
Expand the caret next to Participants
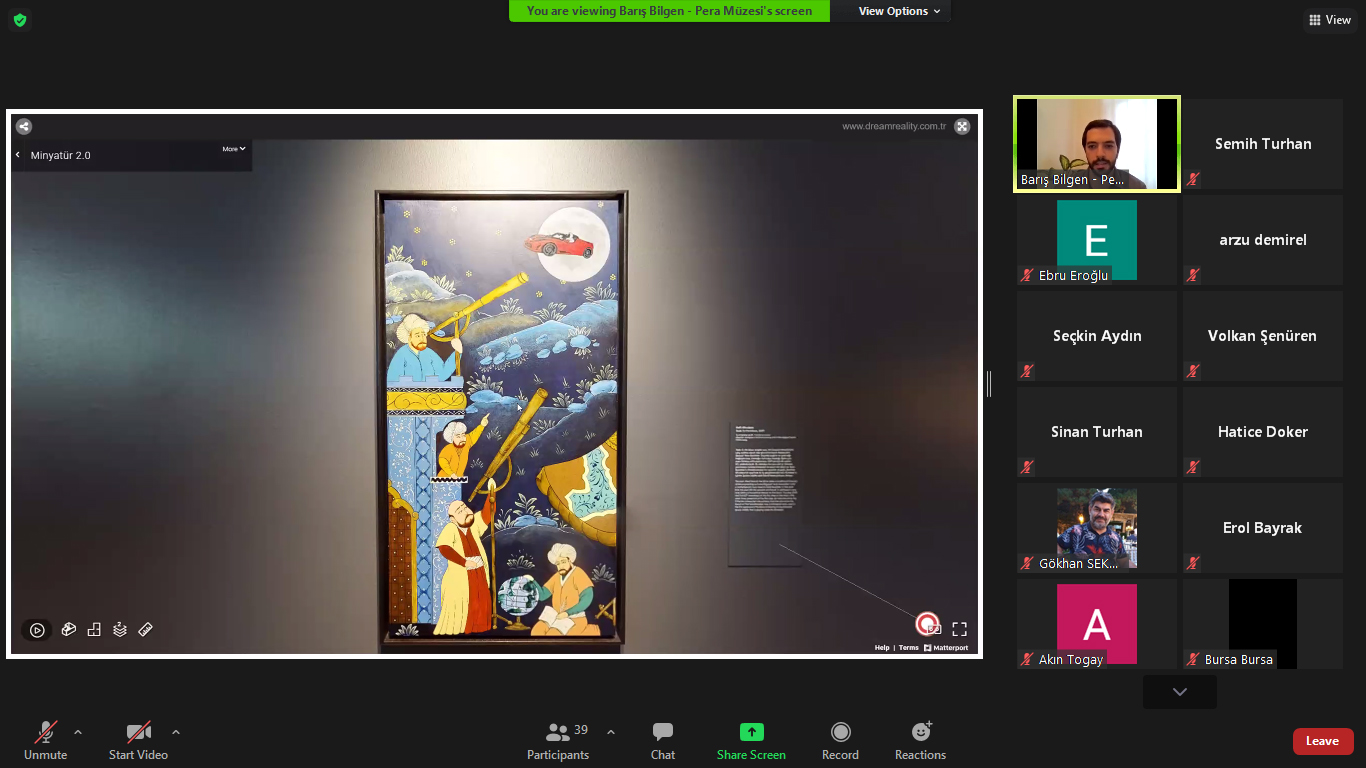(611, 732)
